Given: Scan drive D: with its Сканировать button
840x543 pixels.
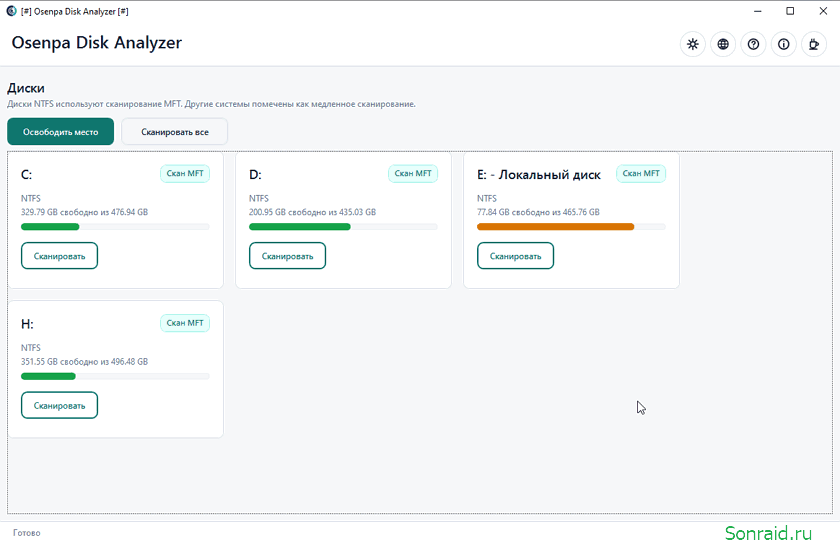Looking at the screenshot, I should pyautogui.click(x=287, y=256).
